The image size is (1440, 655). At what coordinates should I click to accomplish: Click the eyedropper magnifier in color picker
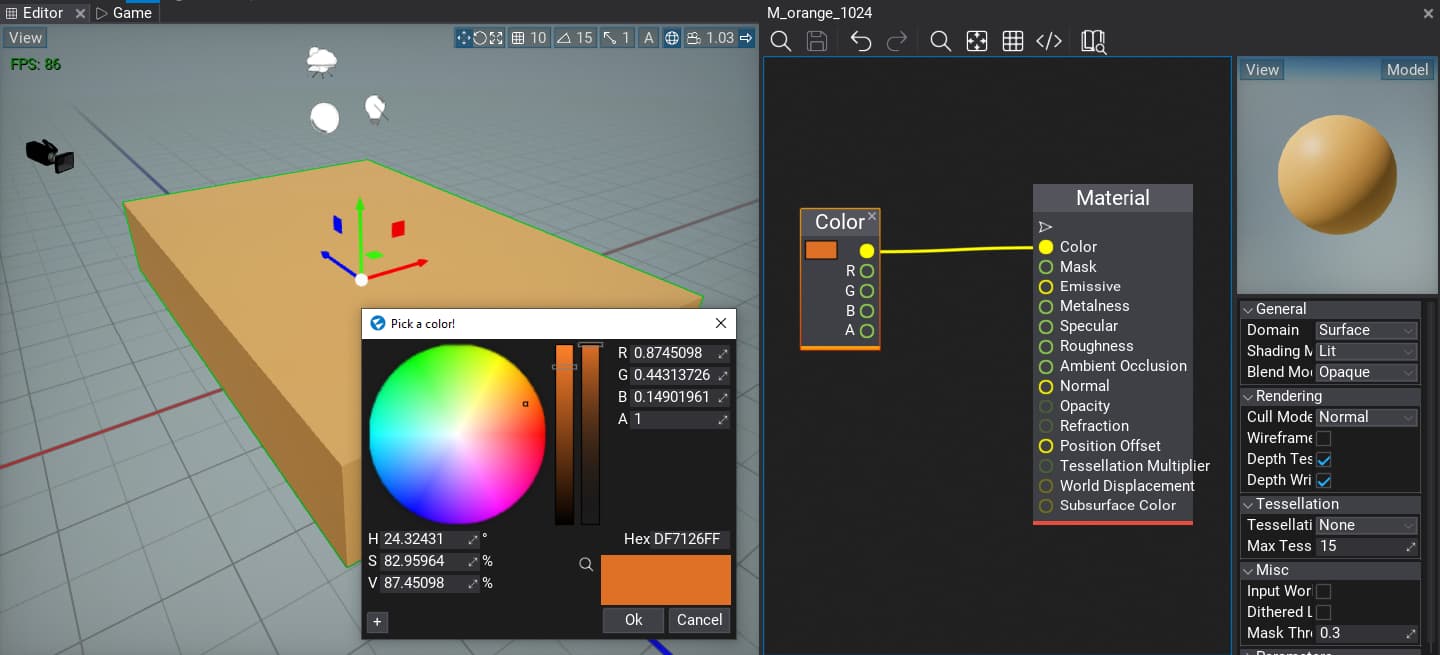click(x=586, y=565)
